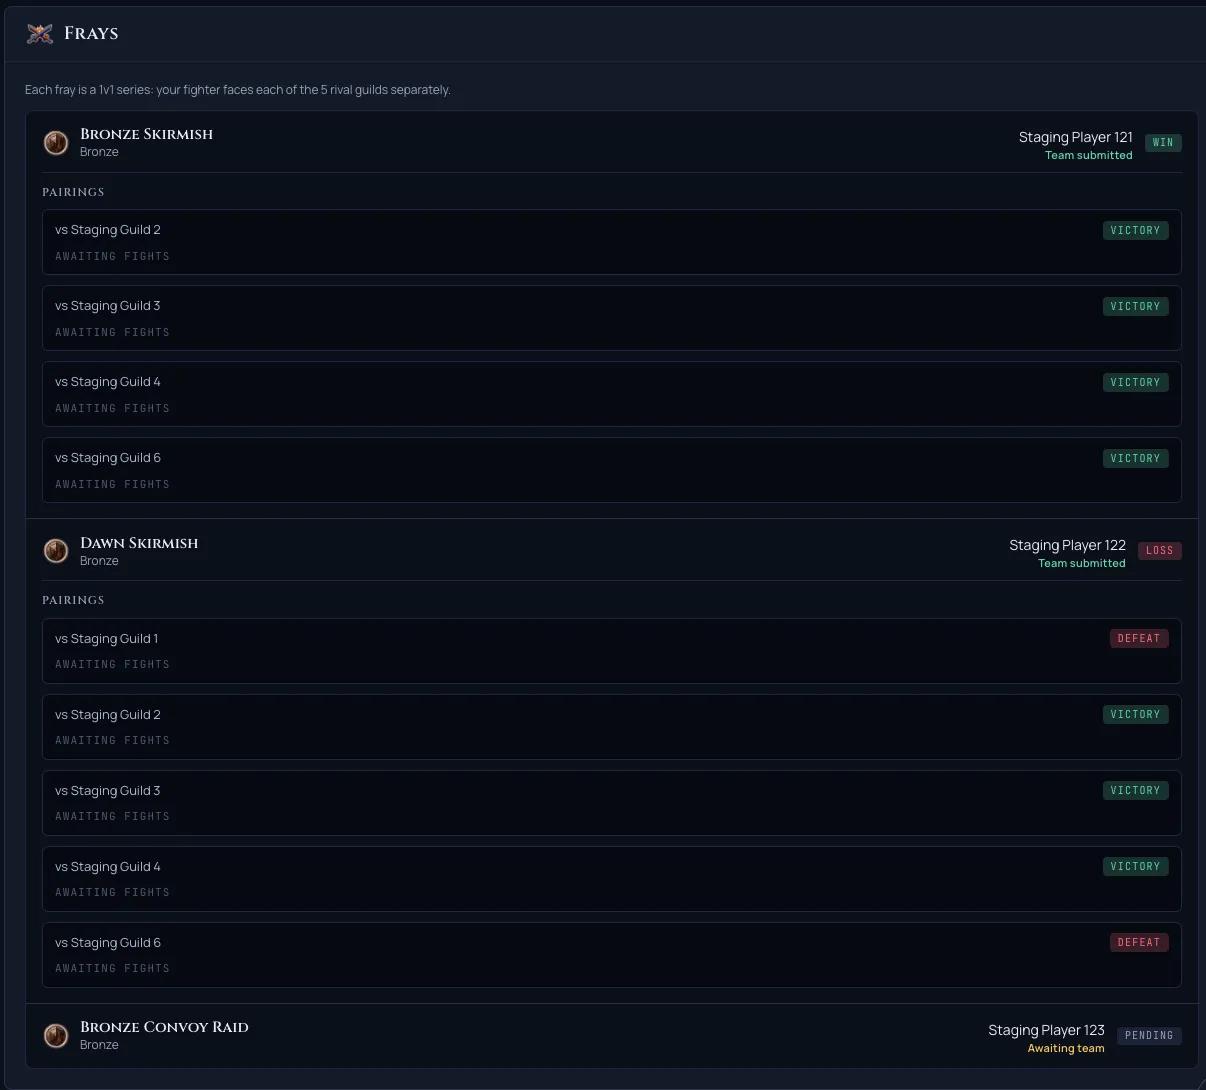The width and height of the screenshot is (1206, 1090).
Task: Click Team submitted under Staging Player 122
Action: click(x=1082, y=563)
